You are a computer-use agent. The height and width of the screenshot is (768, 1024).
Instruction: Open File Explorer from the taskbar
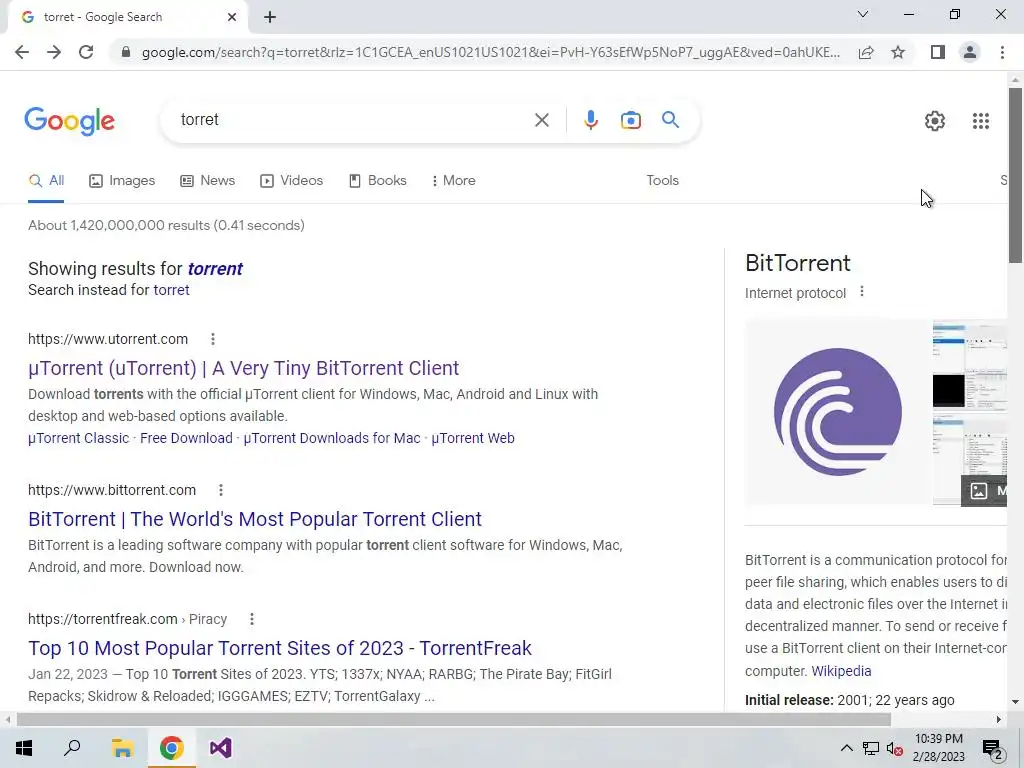pos(122,748)
